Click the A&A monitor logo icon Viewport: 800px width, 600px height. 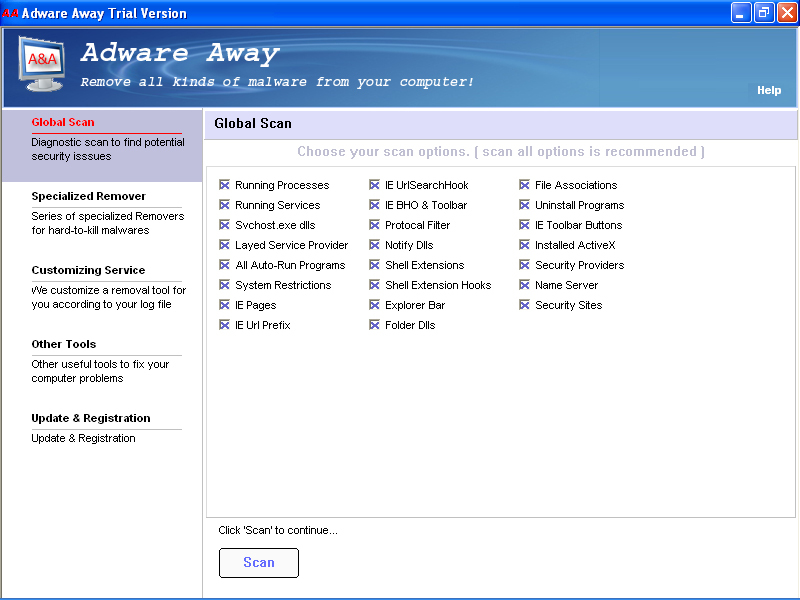[x=42, y=64]
